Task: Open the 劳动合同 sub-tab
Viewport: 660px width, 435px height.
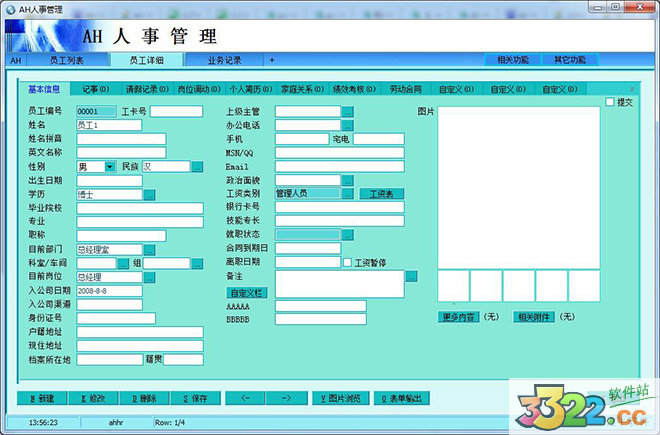Action: [x=405, y=89]
